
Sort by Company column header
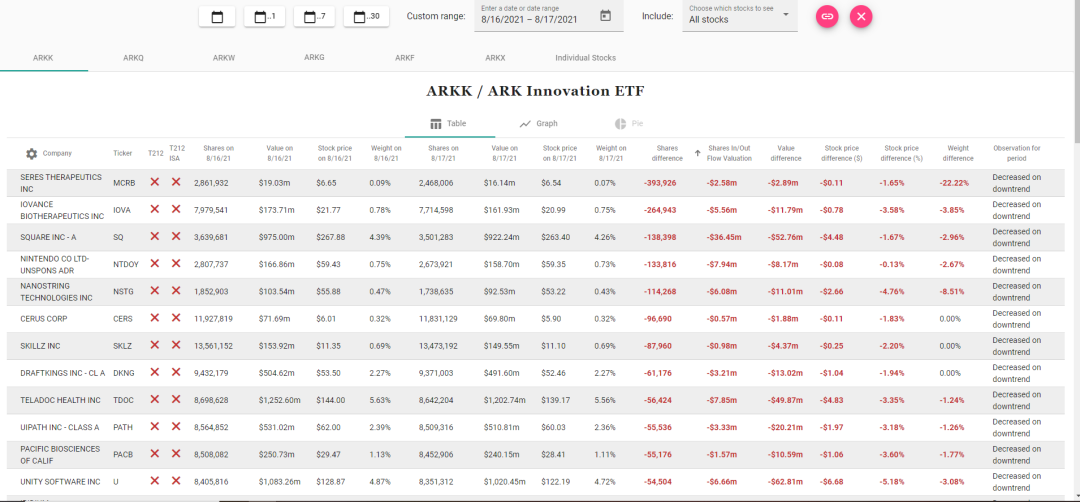pyautogui.click(x=57, y=154)
